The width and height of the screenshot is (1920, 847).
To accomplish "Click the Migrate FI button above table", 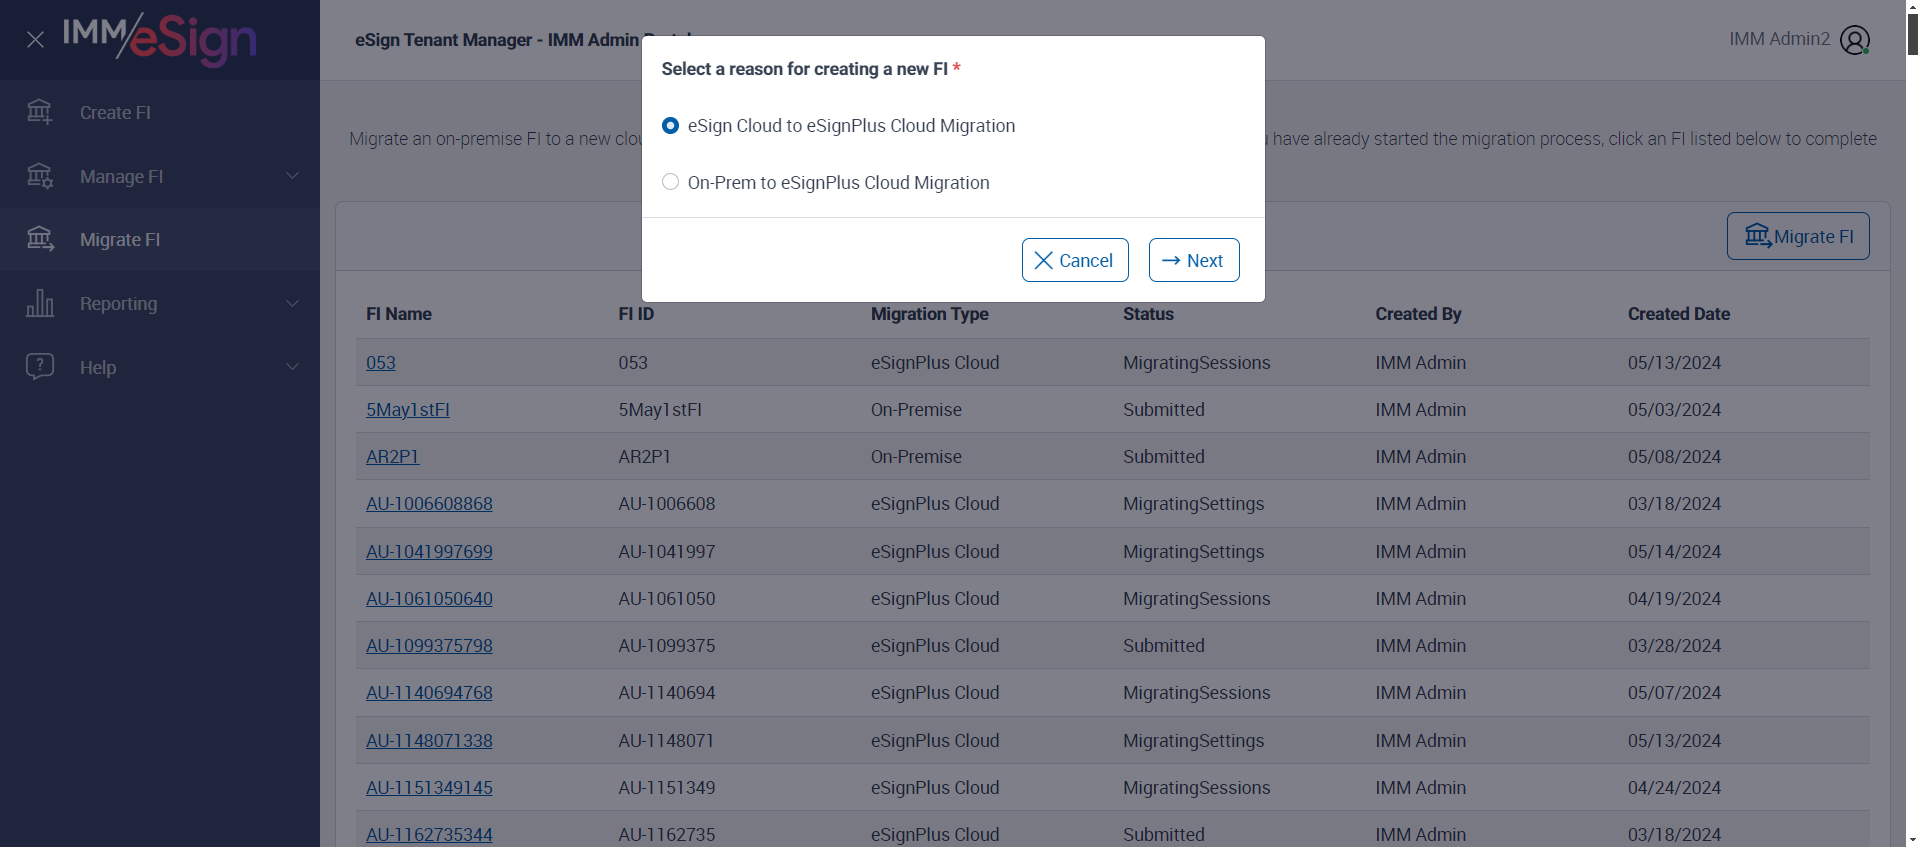I will pos(1797,236).
